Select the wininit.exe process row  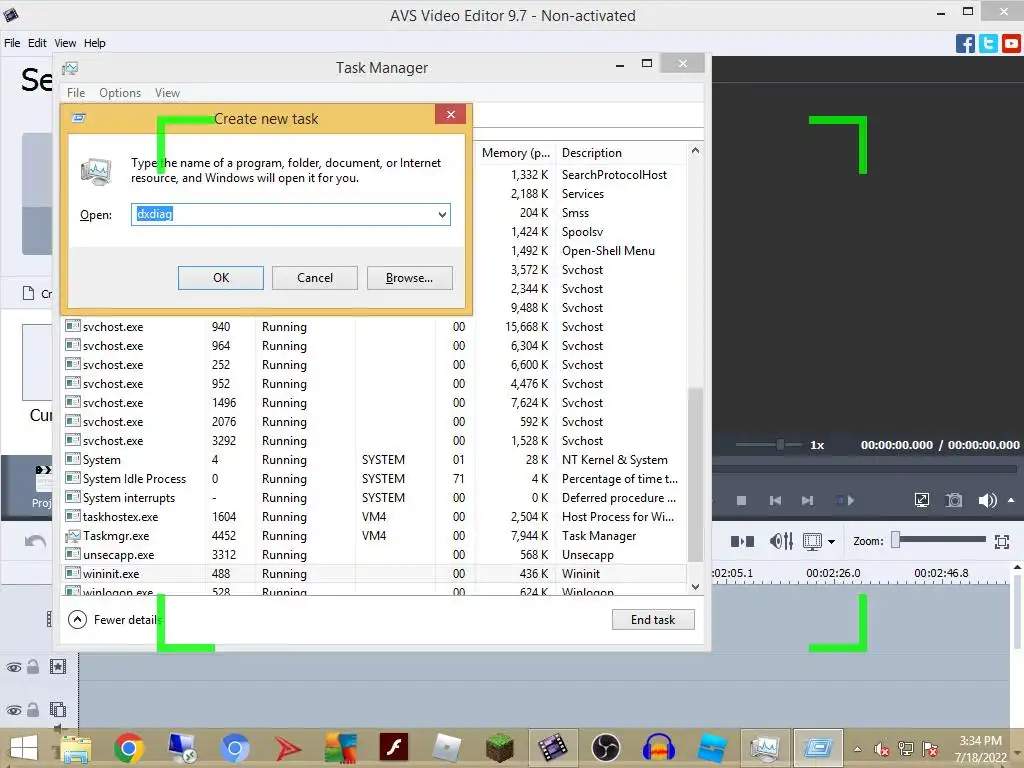[375, 573]
